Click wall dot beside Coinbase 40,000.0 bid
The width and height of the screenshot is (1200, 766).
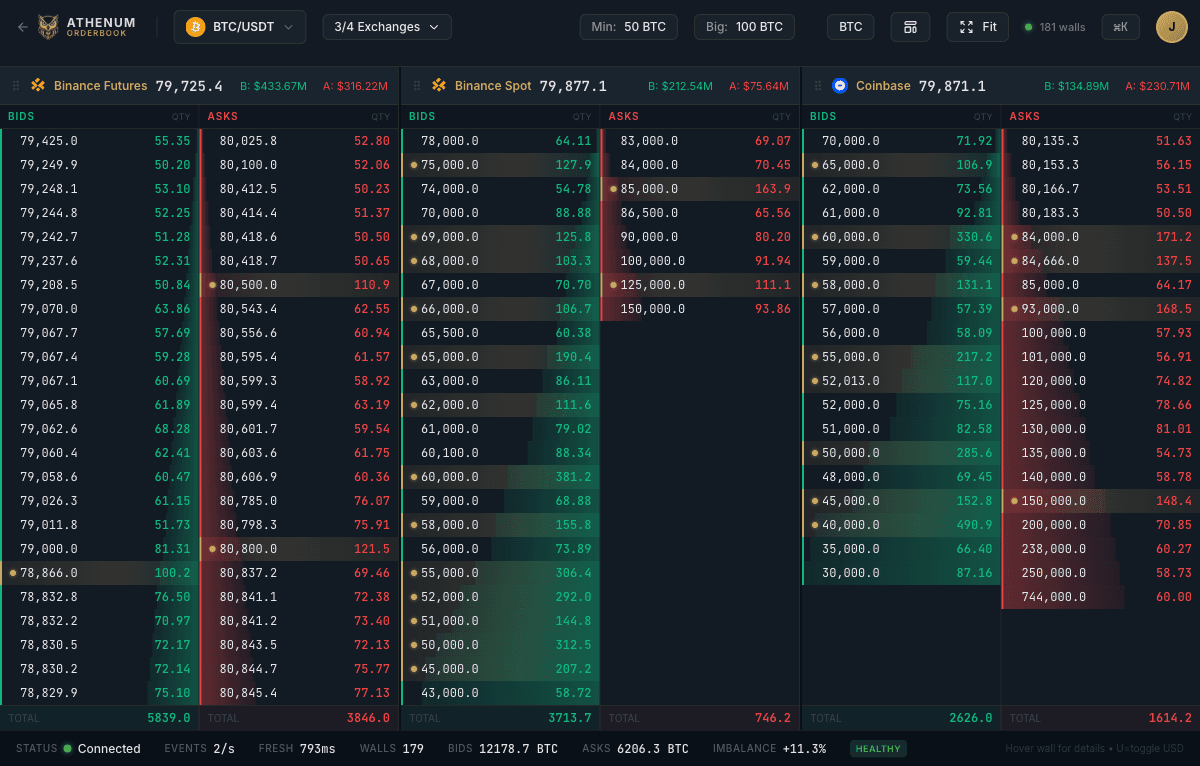[x=814, y=525]
